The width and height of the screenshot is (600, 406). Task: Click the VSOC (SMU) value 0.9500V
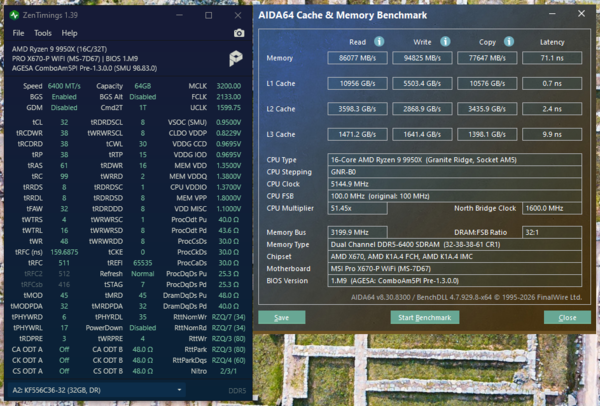[x=228, y=122]
